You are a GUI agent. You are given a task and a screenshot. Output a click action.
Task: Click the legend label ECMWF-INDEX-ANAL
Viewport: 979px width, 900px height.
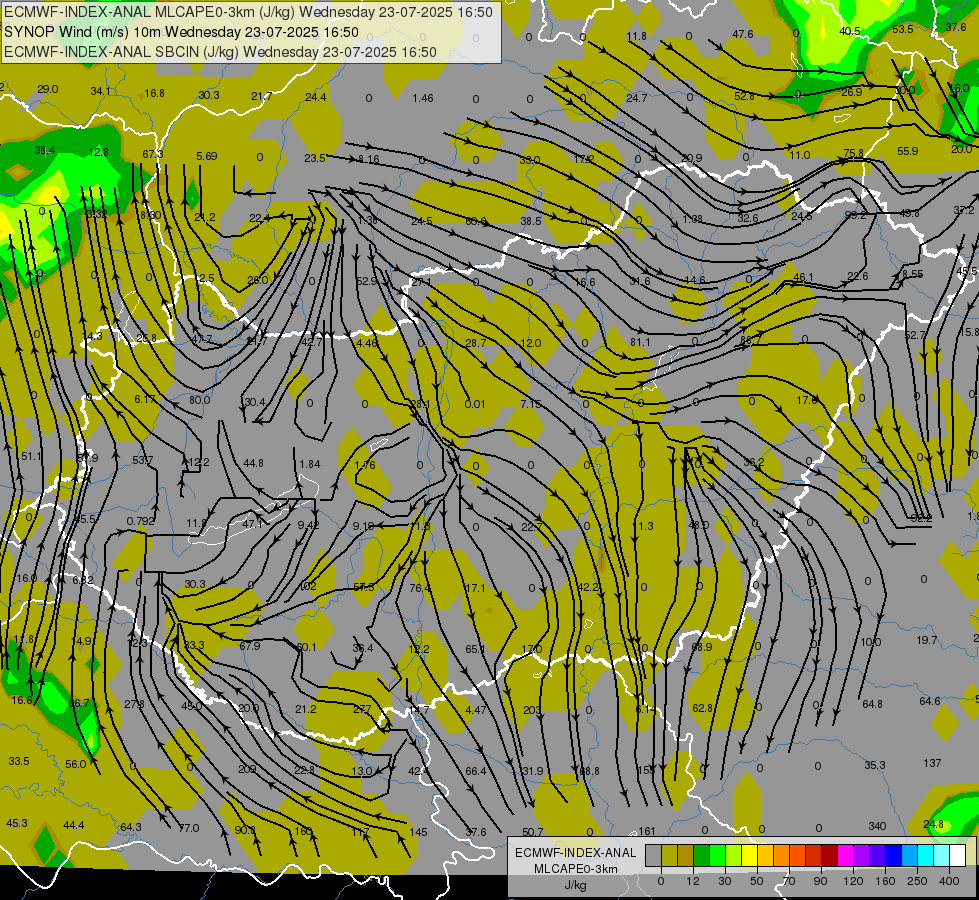coord(576,853)
